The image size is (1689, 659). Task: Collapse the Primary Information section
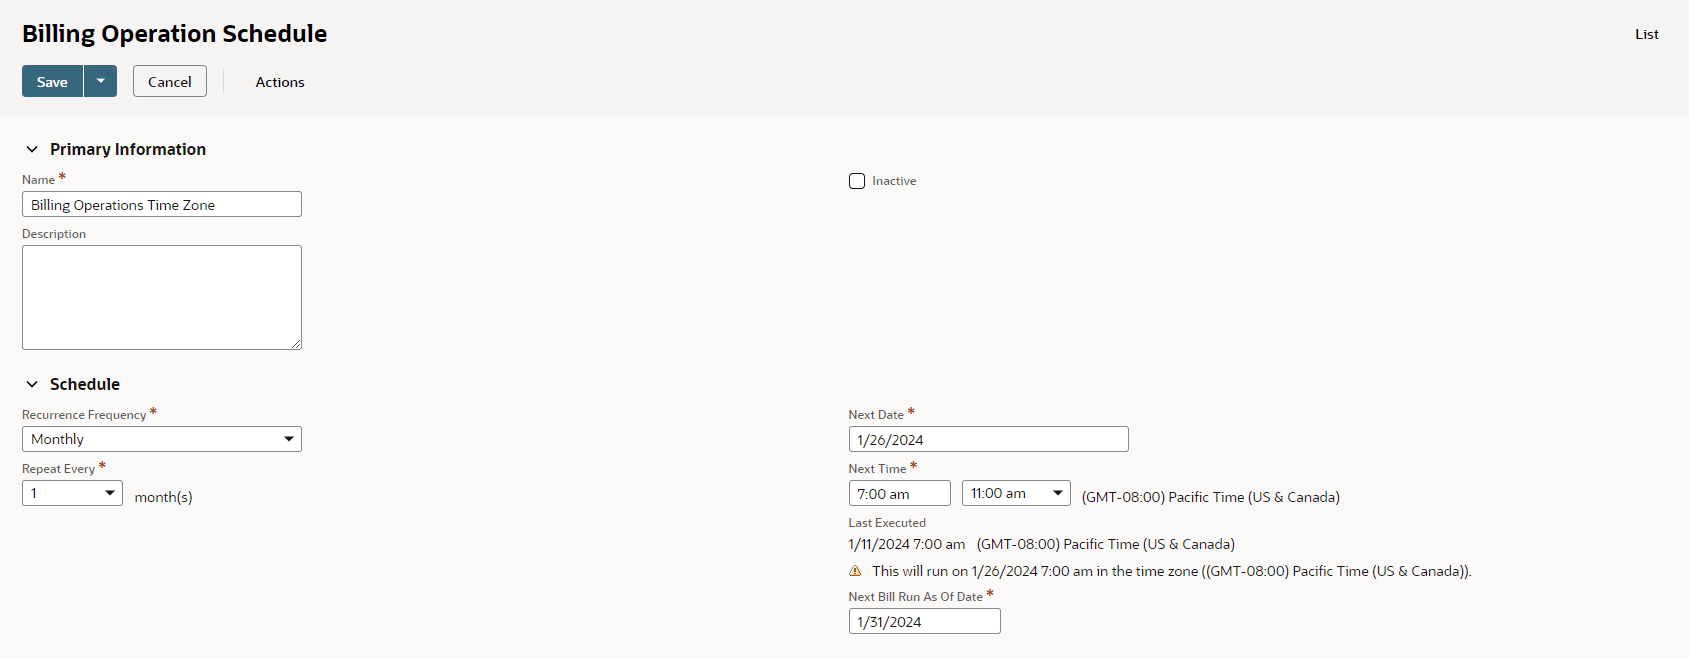32,149
